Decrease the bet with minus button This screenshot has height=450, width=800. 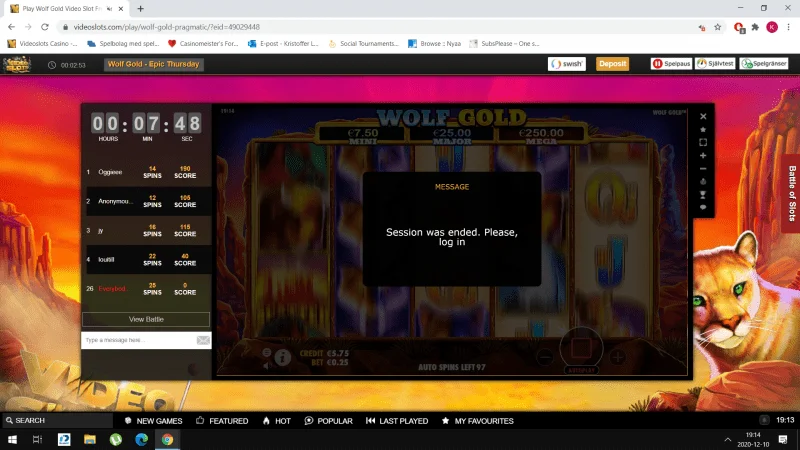tap(545, 357)
